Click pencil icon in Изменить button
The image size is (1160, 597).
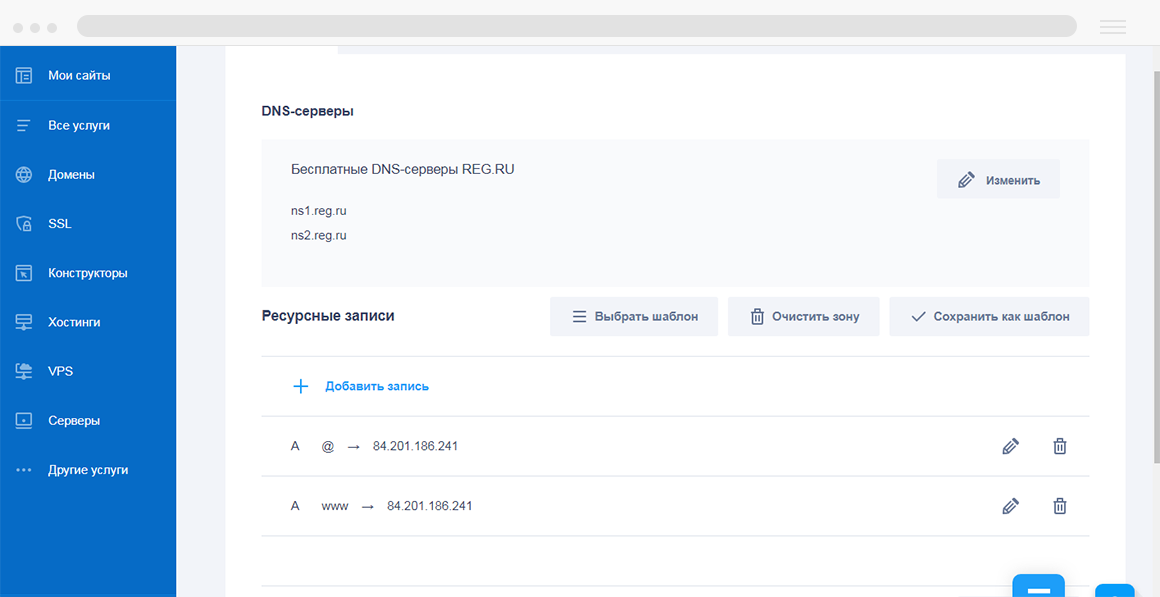pyautogui.click(x=966, y=180)
